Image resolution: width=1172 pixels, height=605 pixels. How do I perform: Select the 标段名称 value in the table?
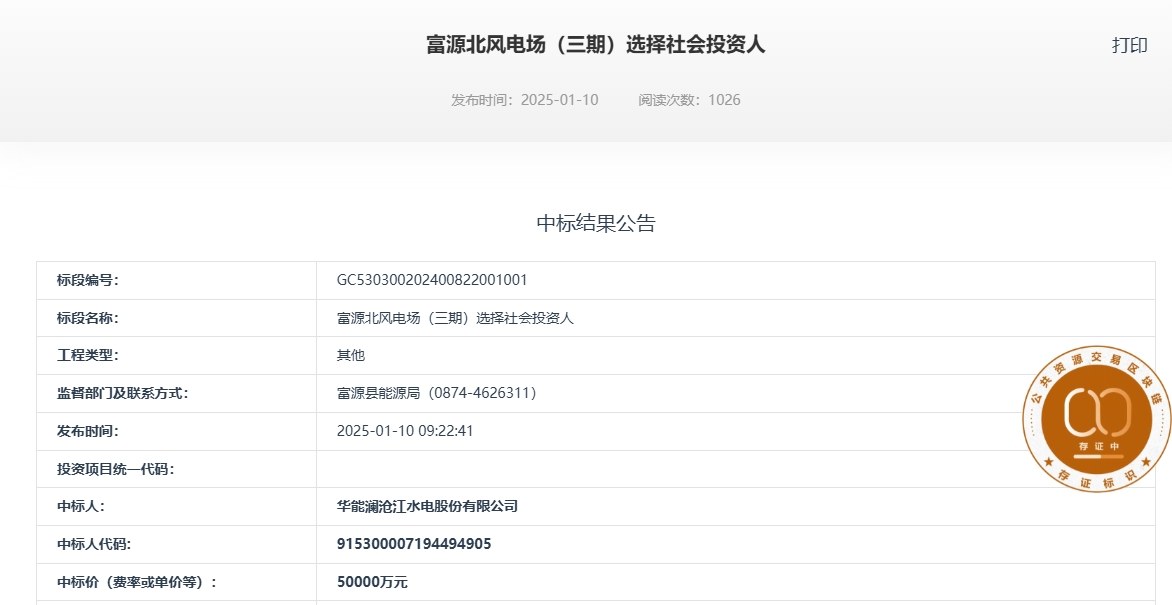[x=455, y=318]
